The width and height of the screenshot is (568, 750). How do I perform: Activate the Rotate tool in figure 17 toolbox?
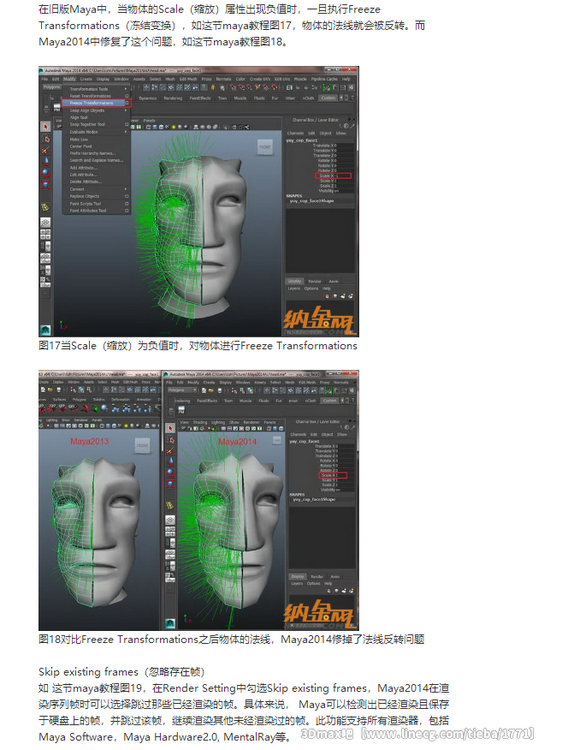click(46, 172)
